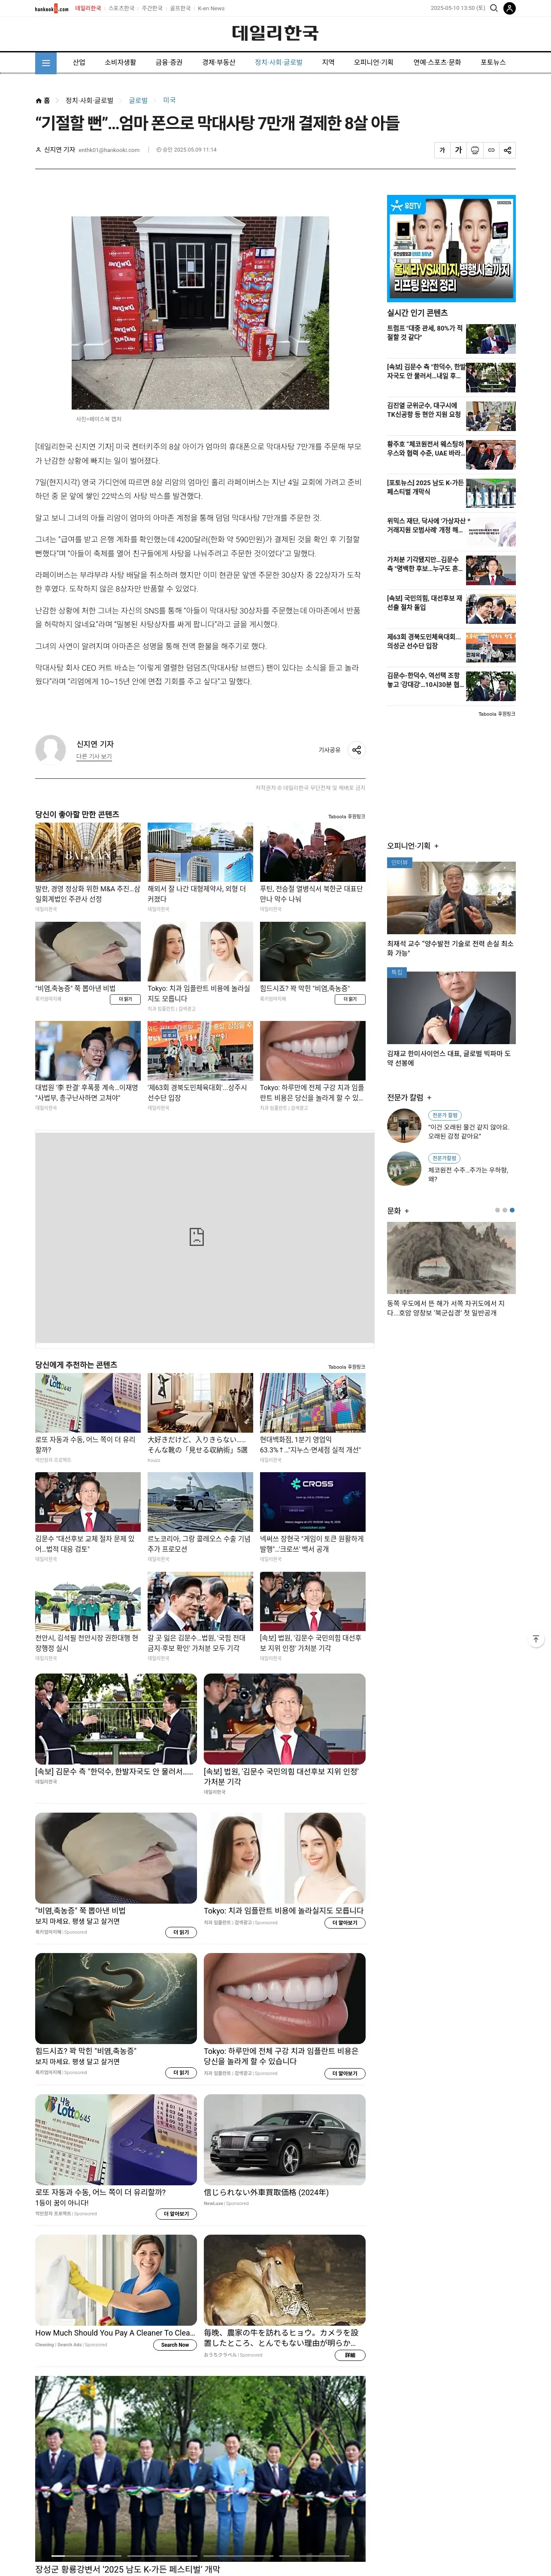Open the 운전TV banner advertisement
The image size is (551, 2576).
[x=451, y=248]
